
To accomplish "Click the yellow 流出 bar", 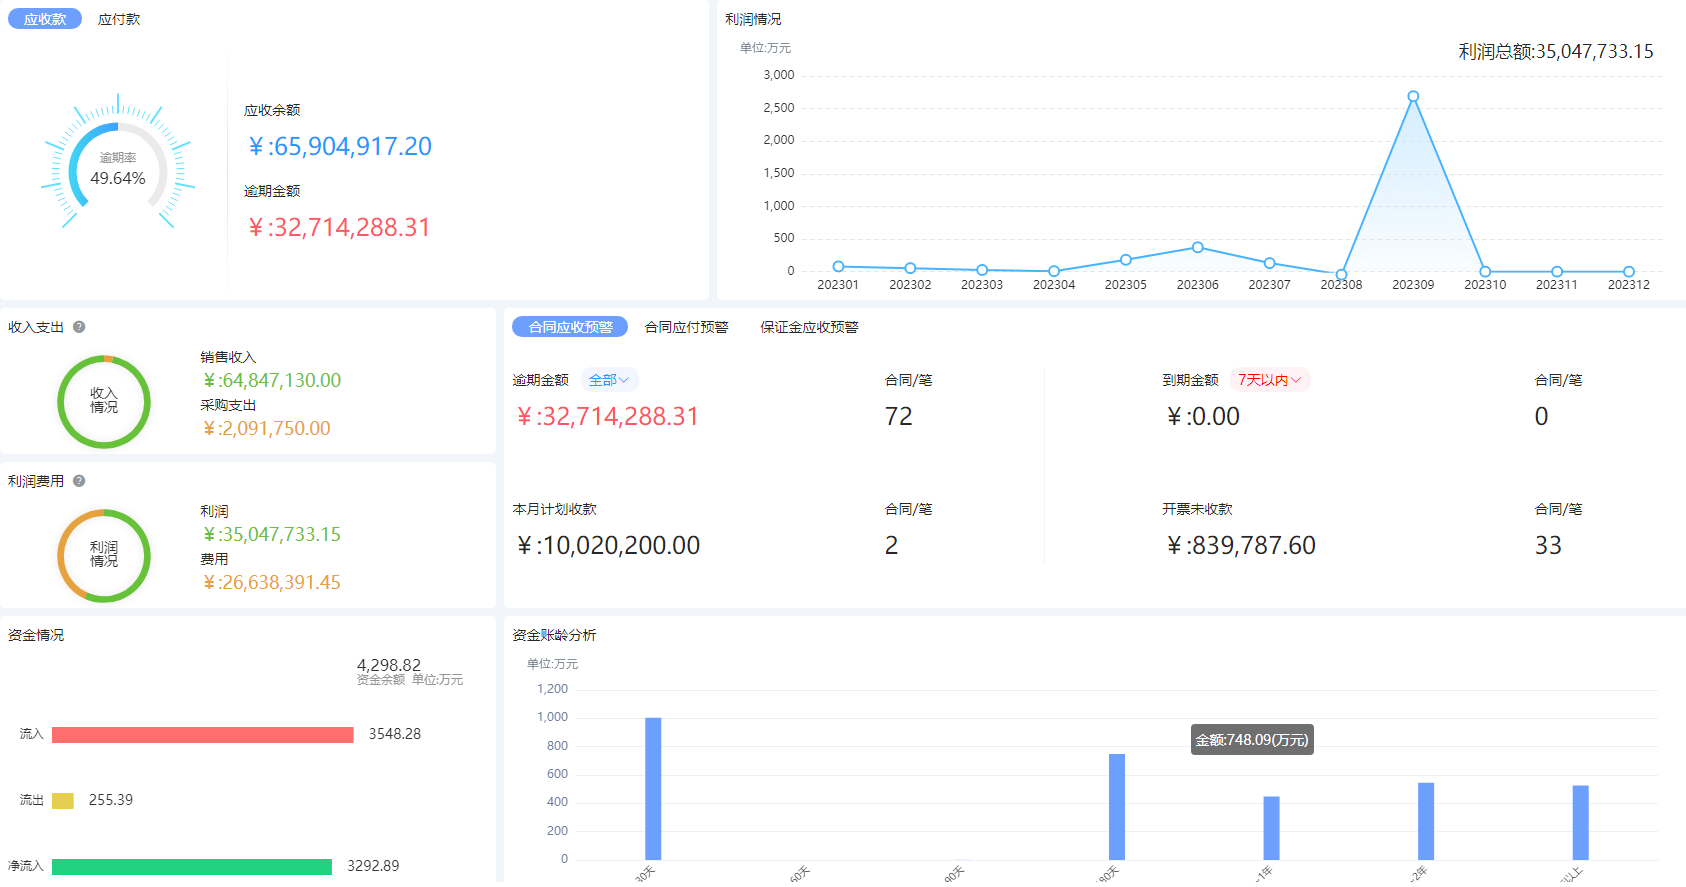I will tap(63, 801).
